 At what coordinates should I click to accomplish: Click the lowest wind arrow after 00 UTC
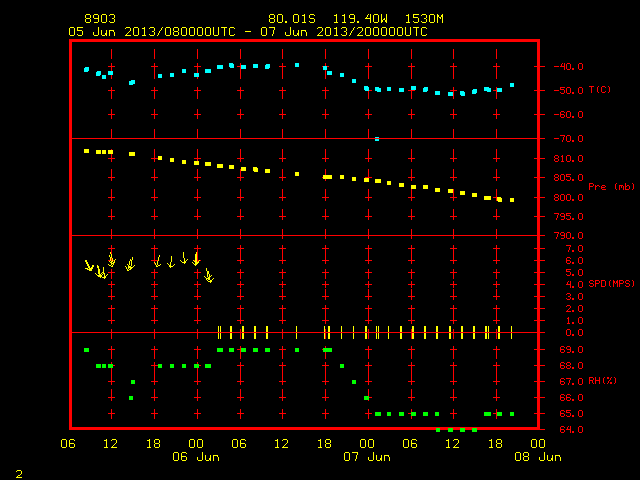tap(209, 276)
